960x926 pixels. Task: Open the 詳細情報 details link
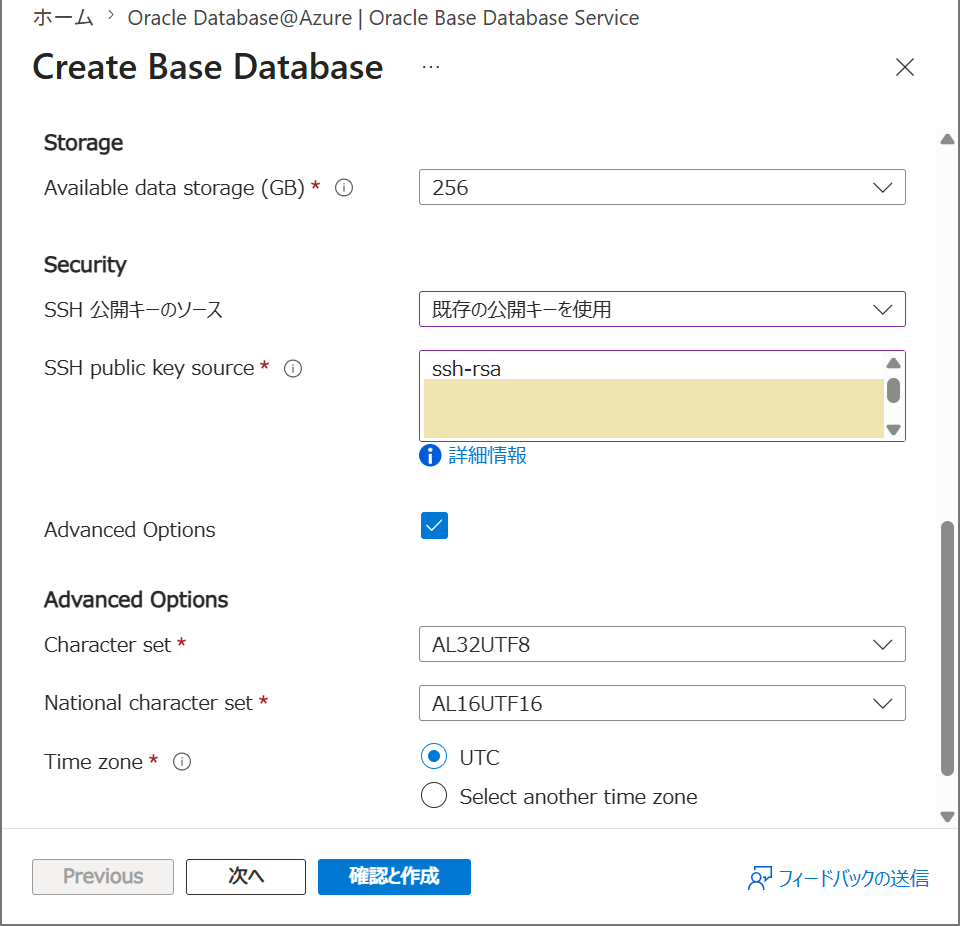pos(487,456)
